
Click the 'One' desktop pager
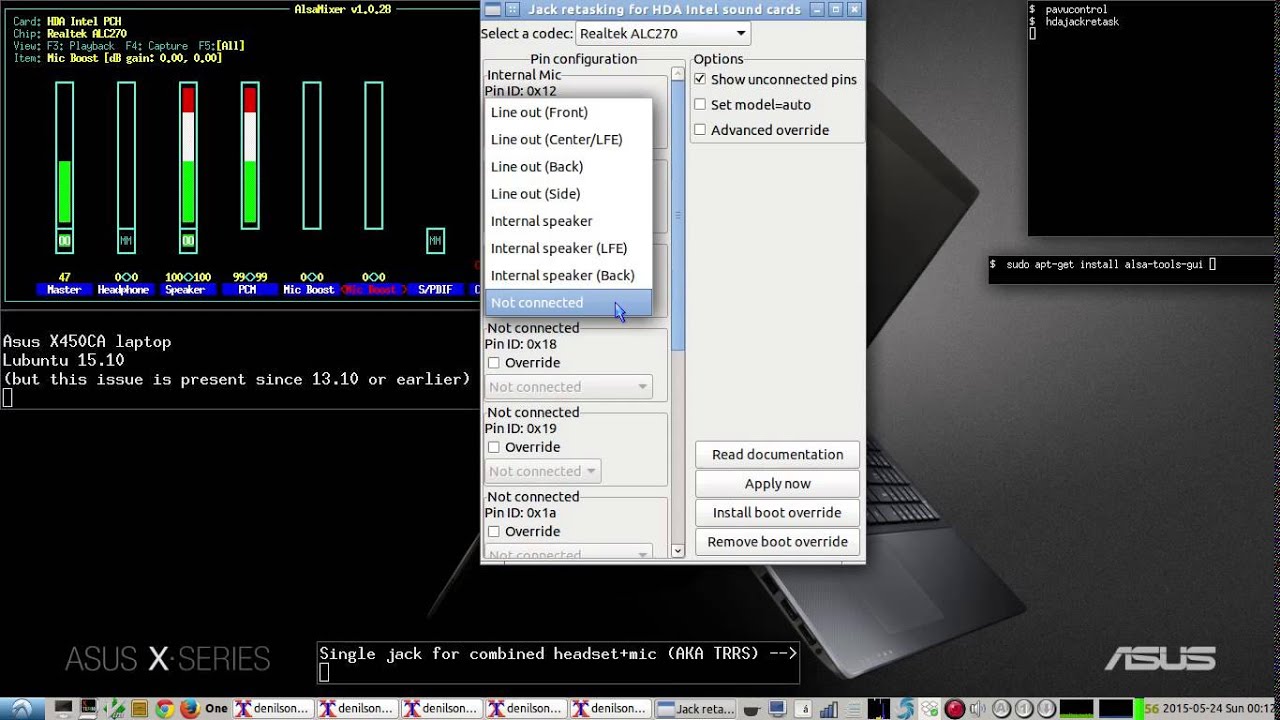click(216, 709)
